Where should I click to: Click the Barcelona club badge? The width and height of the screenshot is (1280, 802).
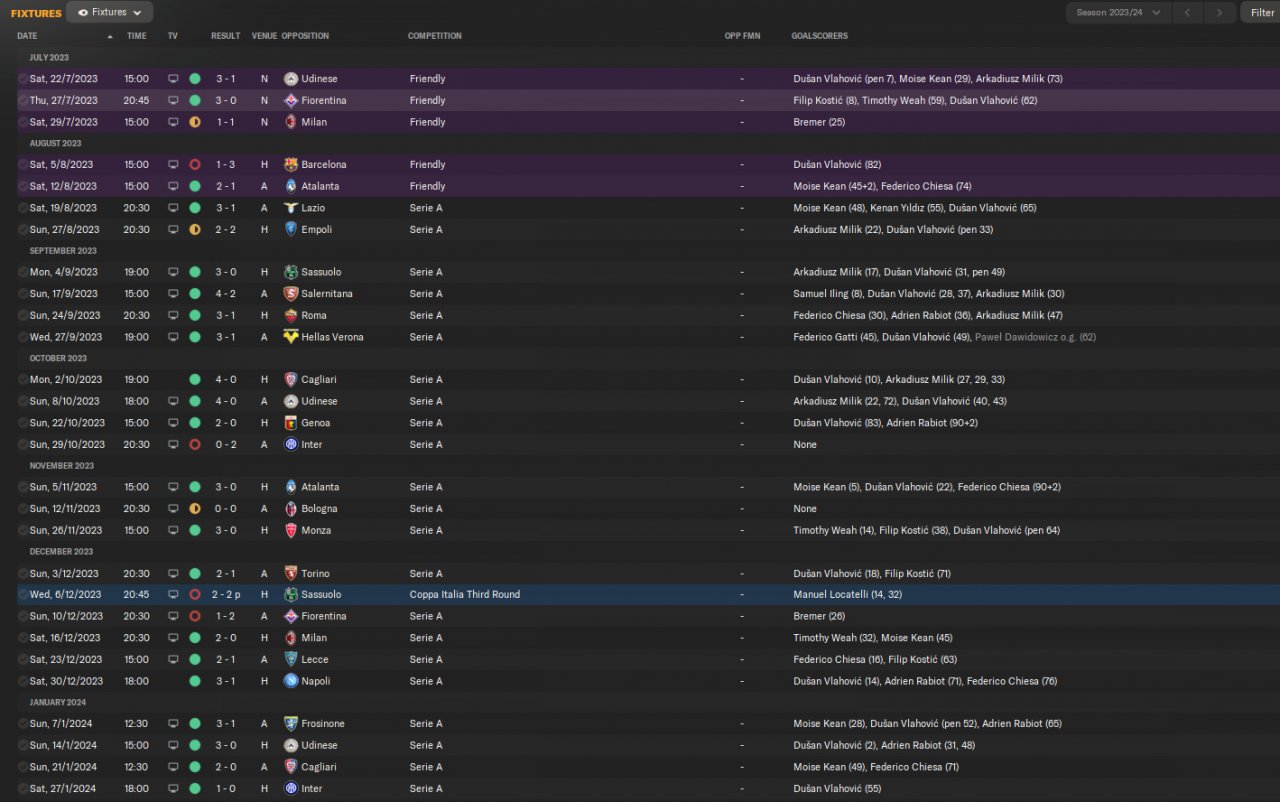(291, 165)
